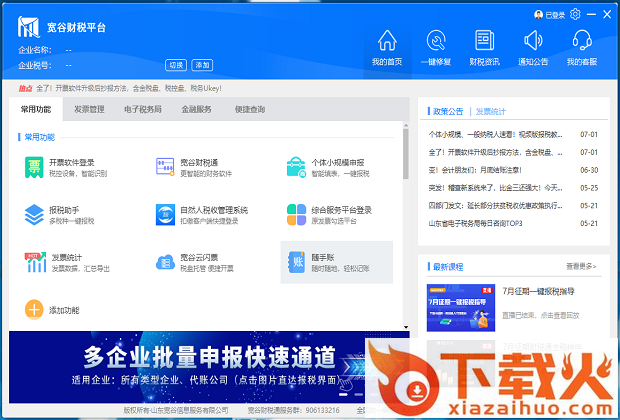Click the 07-01 date on first announcement
This screenshot has height=420, width=620.
589,134
